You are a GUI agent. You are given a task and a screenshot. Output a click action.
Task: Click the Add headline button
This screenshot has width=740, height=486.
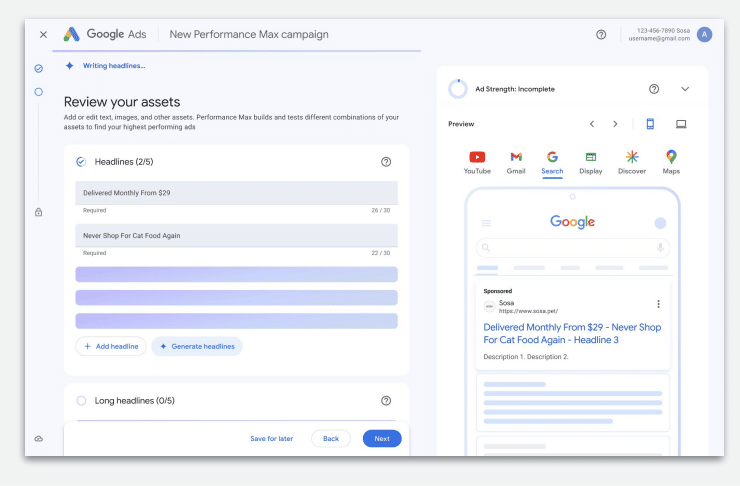coord(111,346)
